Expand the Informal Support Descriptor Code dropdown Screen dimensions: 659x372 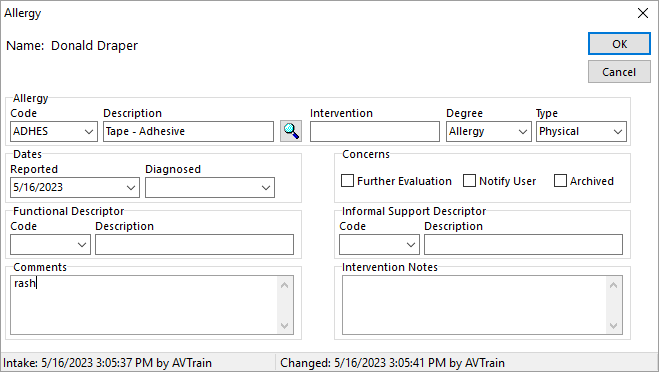tap(411, 245)
